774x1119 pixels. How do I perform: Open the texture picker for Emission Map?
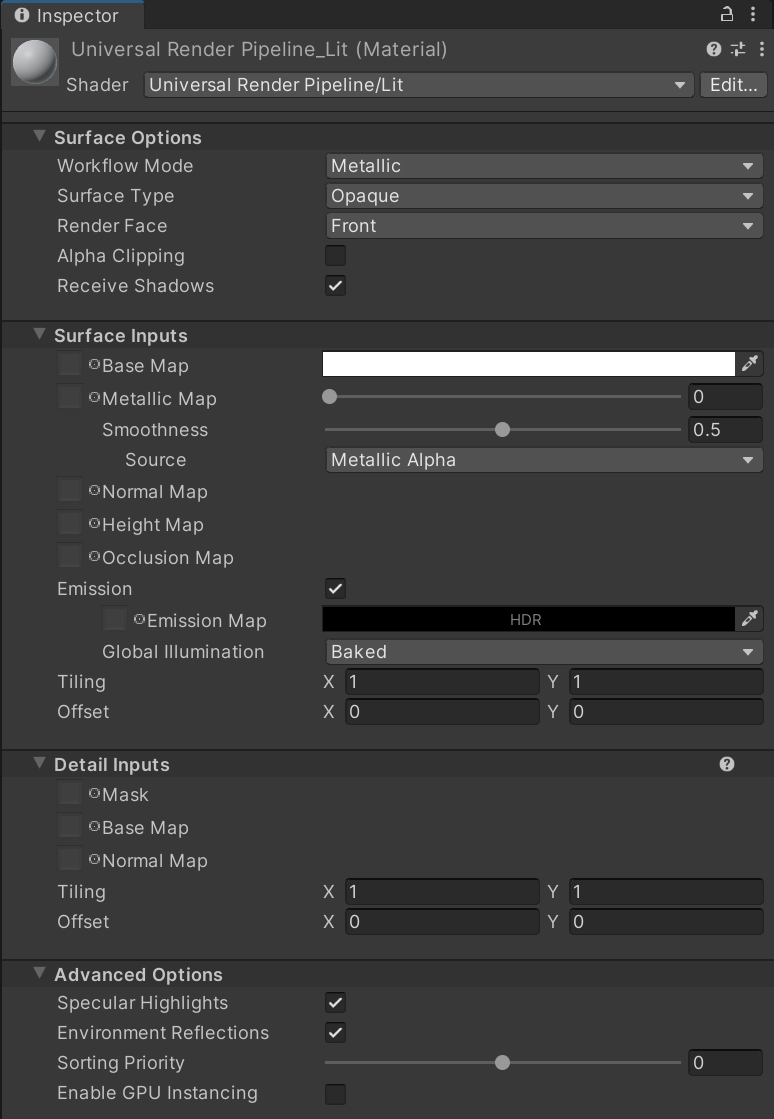tap(139, 619)
